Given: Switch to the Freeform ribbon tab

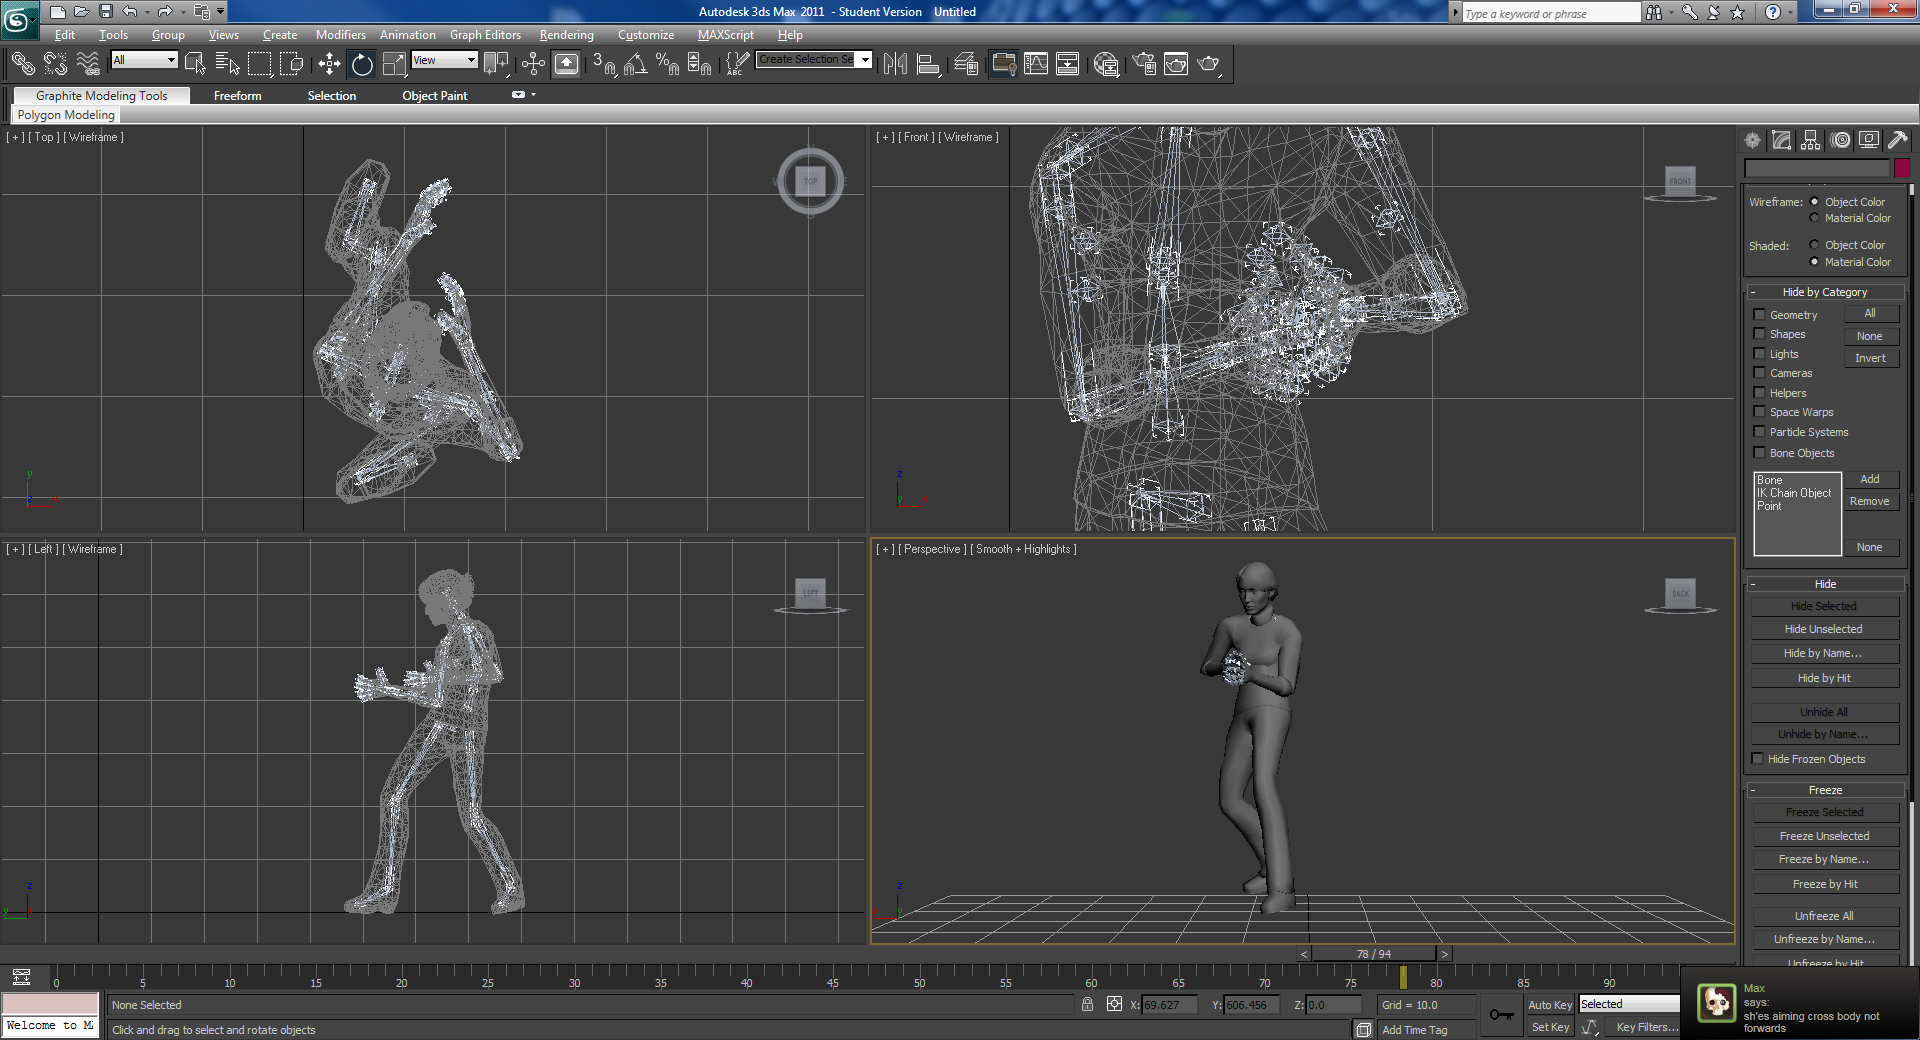Looking at the screenshot, I should pyautogui.click(x=237, y=96).
